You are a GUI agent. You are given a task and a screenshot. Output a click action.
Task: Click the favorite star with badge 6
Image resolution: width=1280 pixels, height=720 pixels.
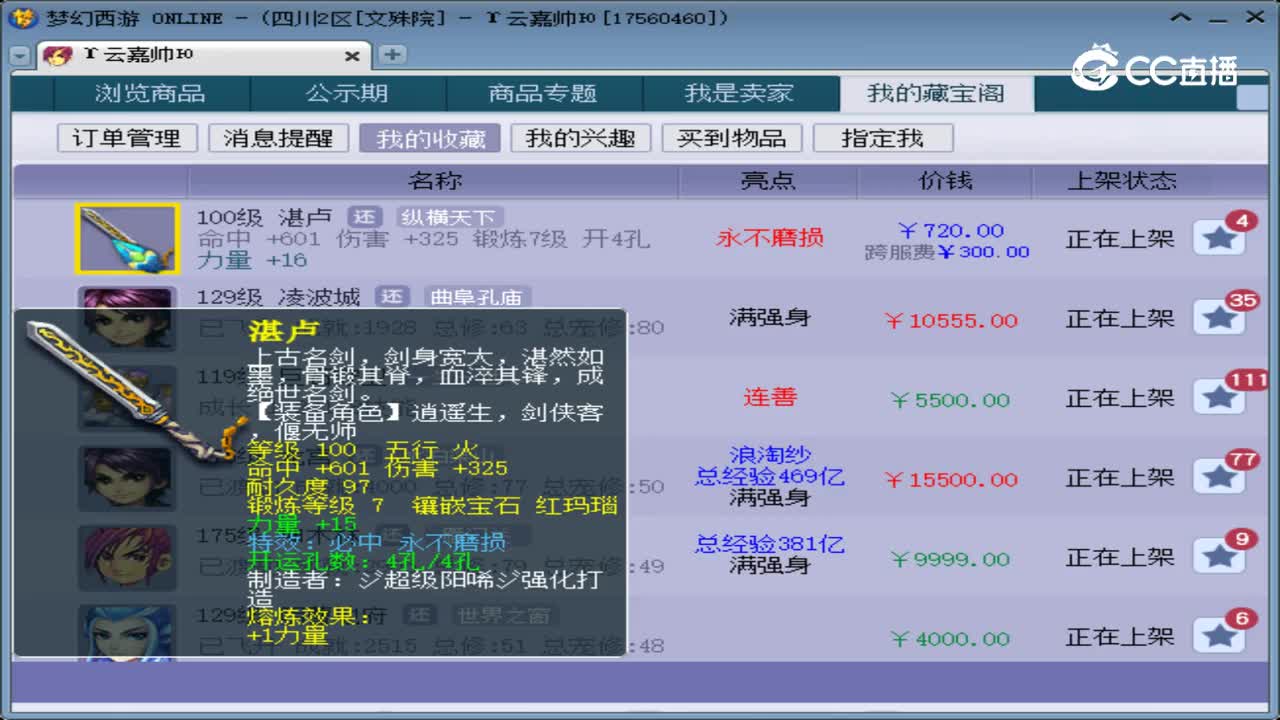click(x=1219, y=636)
